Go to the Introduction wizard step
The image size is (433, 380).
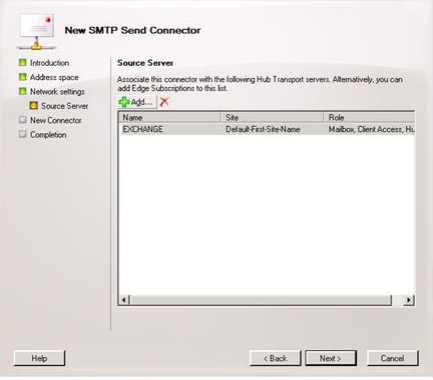(49, 63)
